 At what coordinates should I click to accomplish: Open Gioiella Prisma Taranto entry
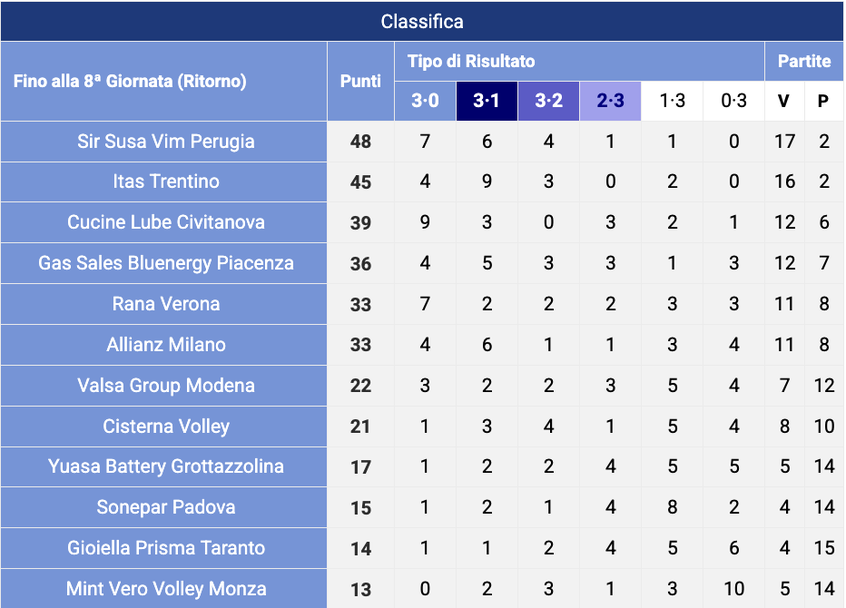pos(164,548)
